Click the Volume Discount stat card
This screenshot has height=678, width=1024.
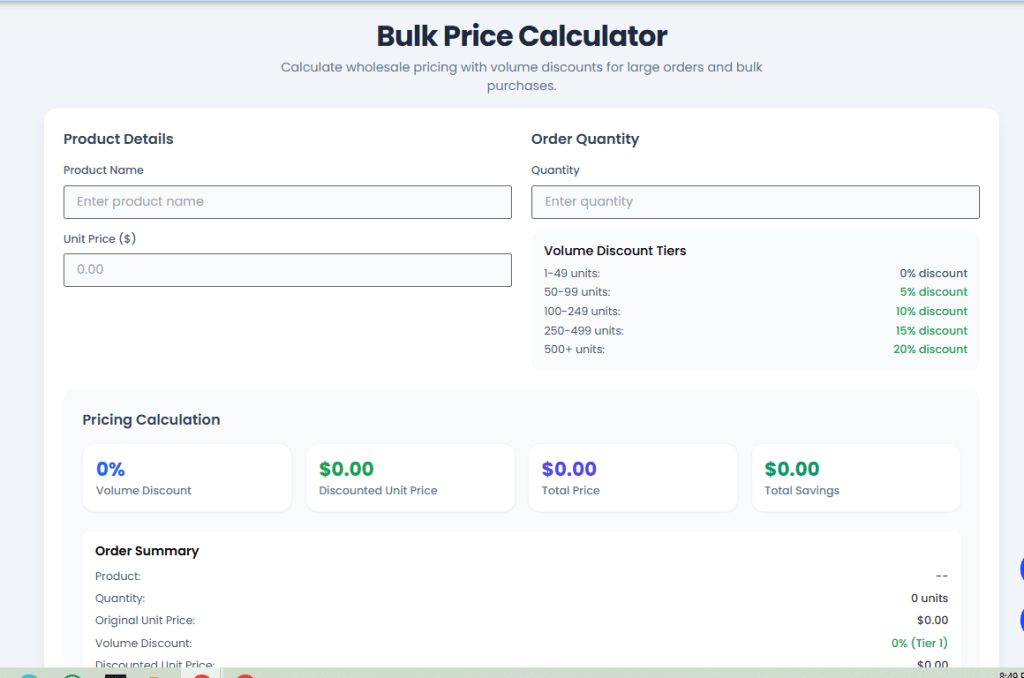(x=187, y=477)
